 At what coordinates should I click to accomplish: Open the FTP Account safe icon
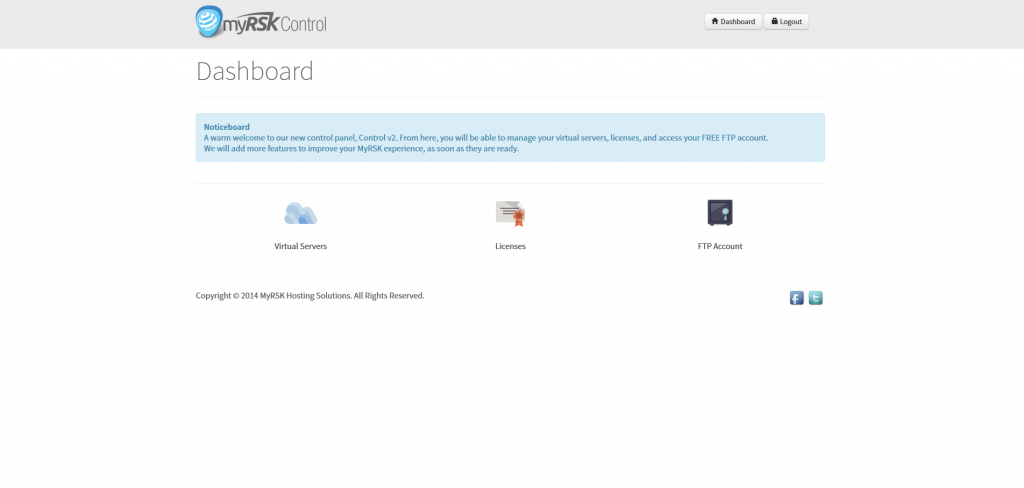pos(720,213)
